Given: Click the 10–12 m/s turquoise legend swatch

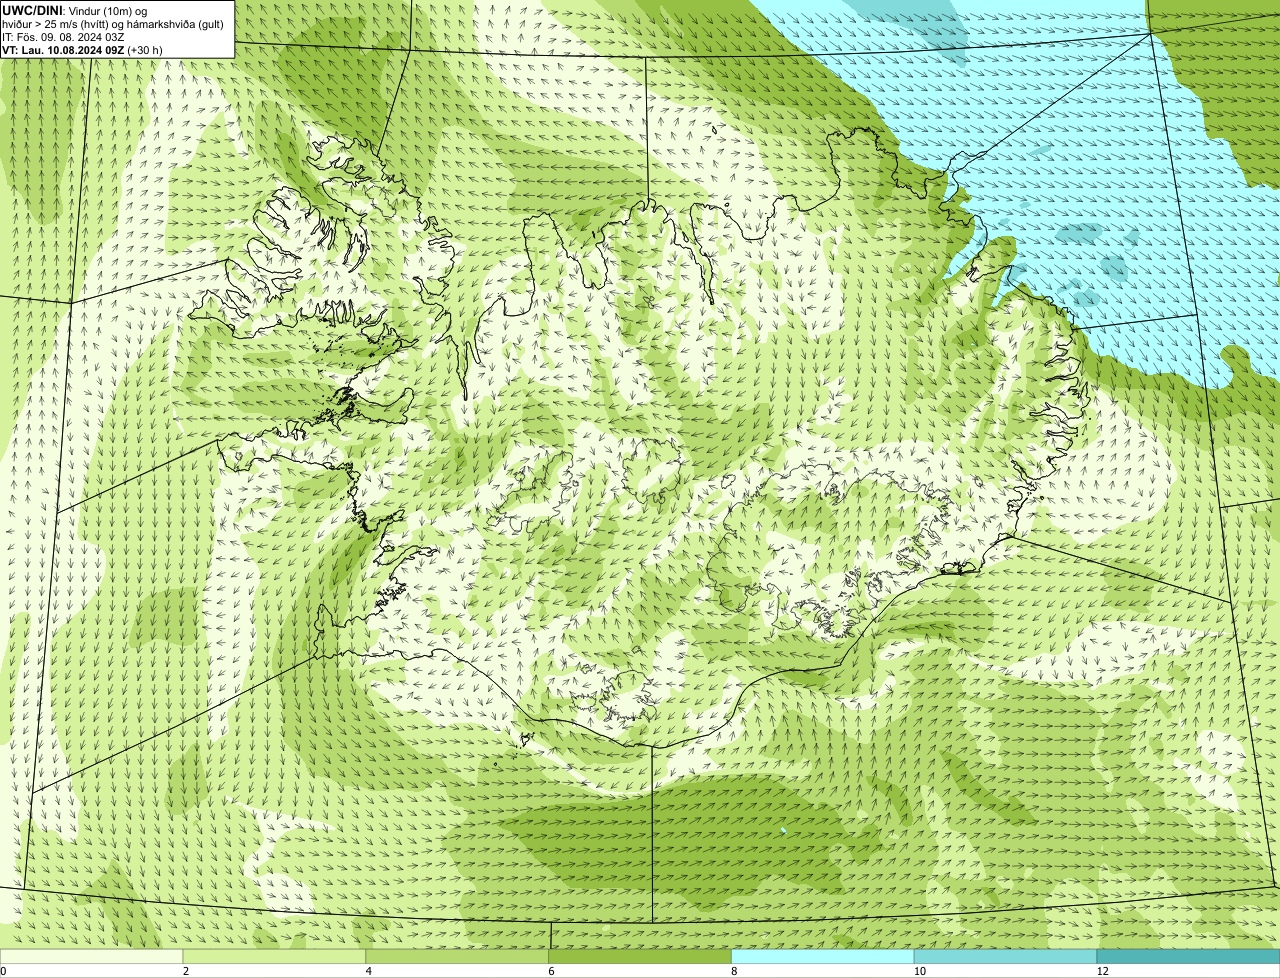Looking at the screenshot, I should (1006, 956).
